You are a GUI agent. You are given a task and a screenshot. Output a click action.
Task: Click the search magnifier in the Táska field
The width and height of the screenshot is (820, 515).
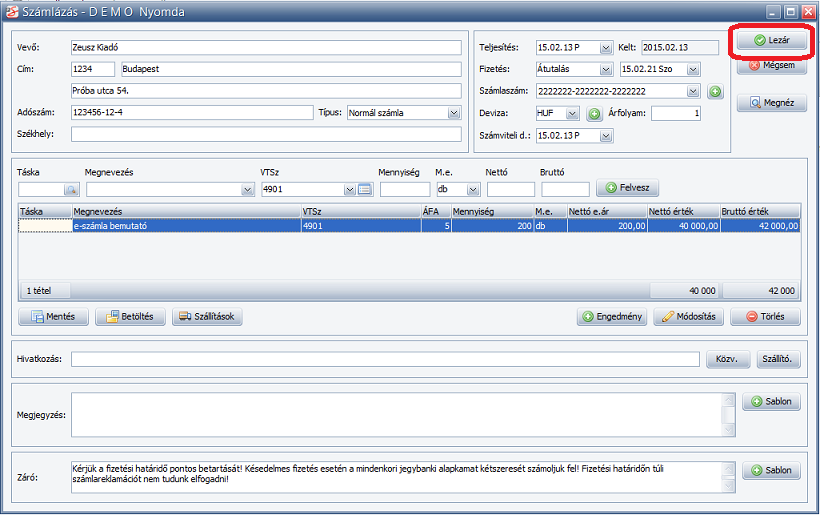pos(71,189)
